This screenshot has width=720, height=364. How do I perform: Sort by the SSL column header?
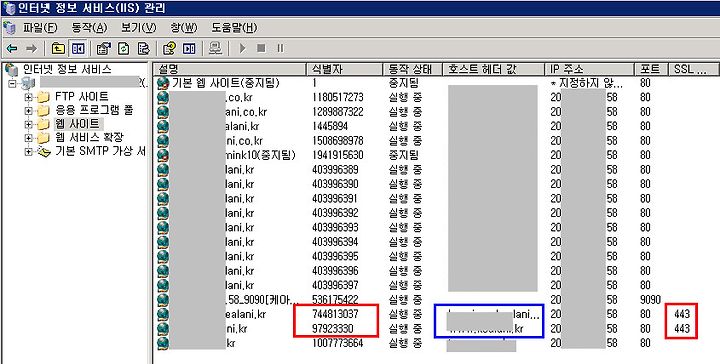click(693, 69)
